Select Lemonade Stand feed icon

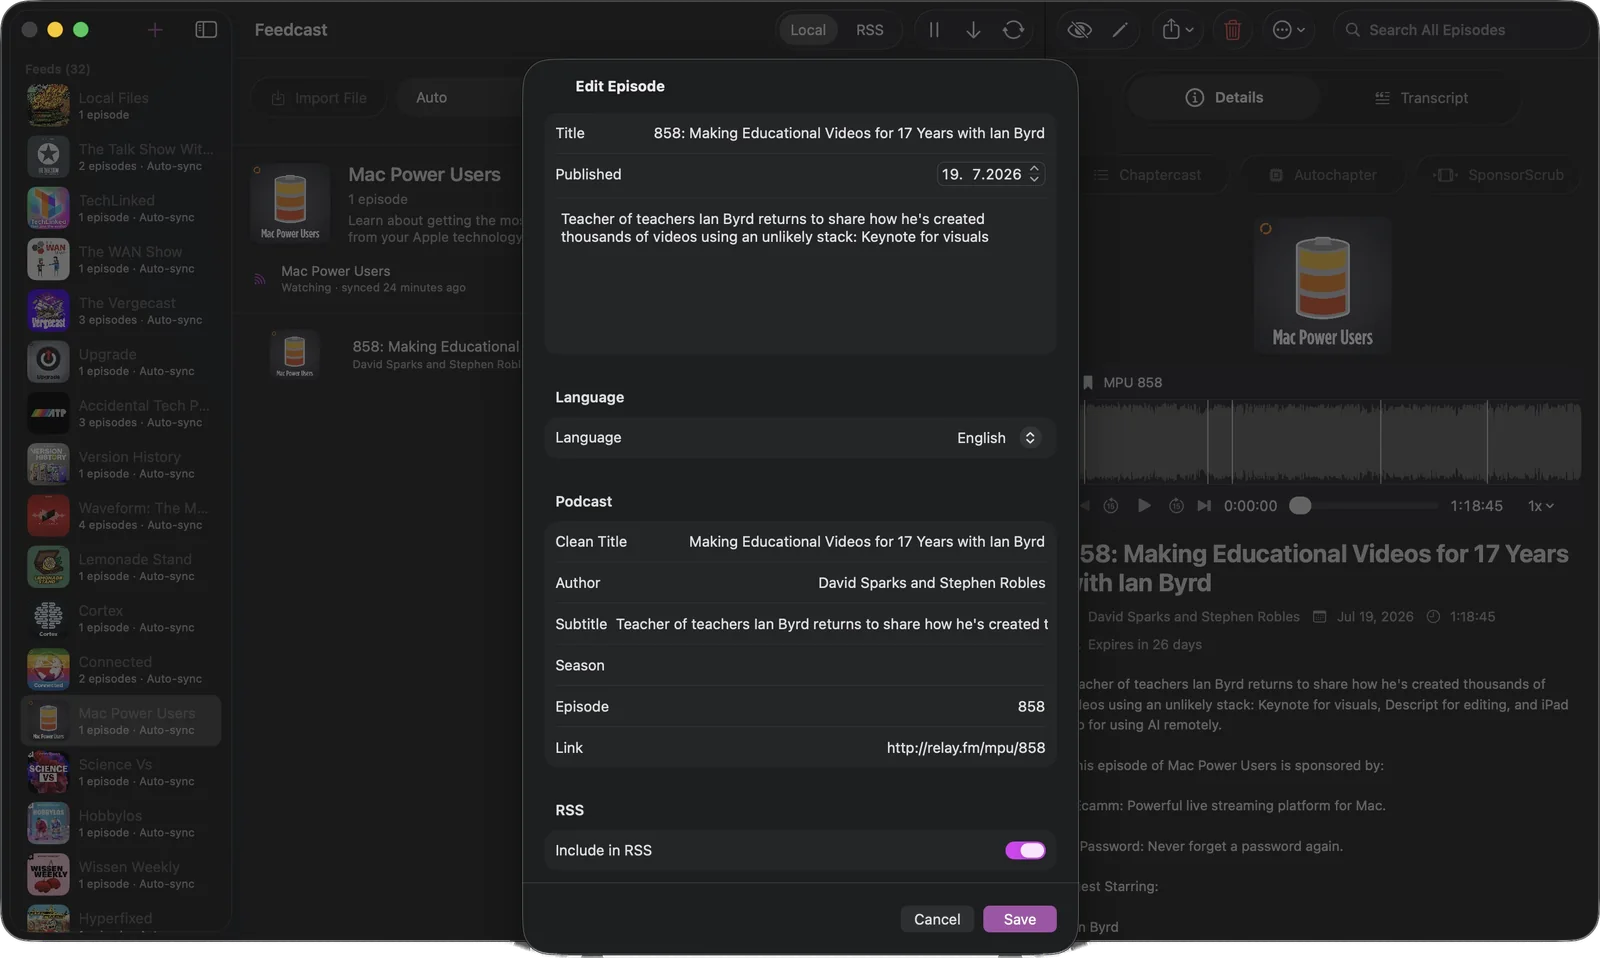[48, 567]
